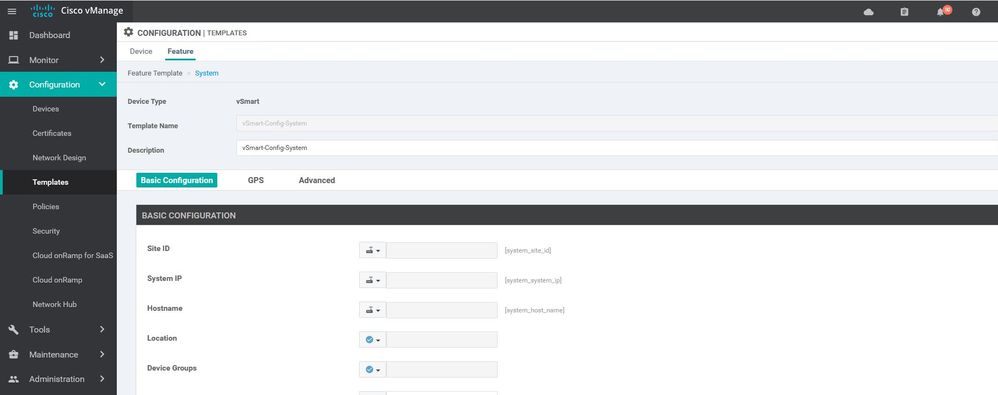Open Devices under Configuration

[46, 109]
